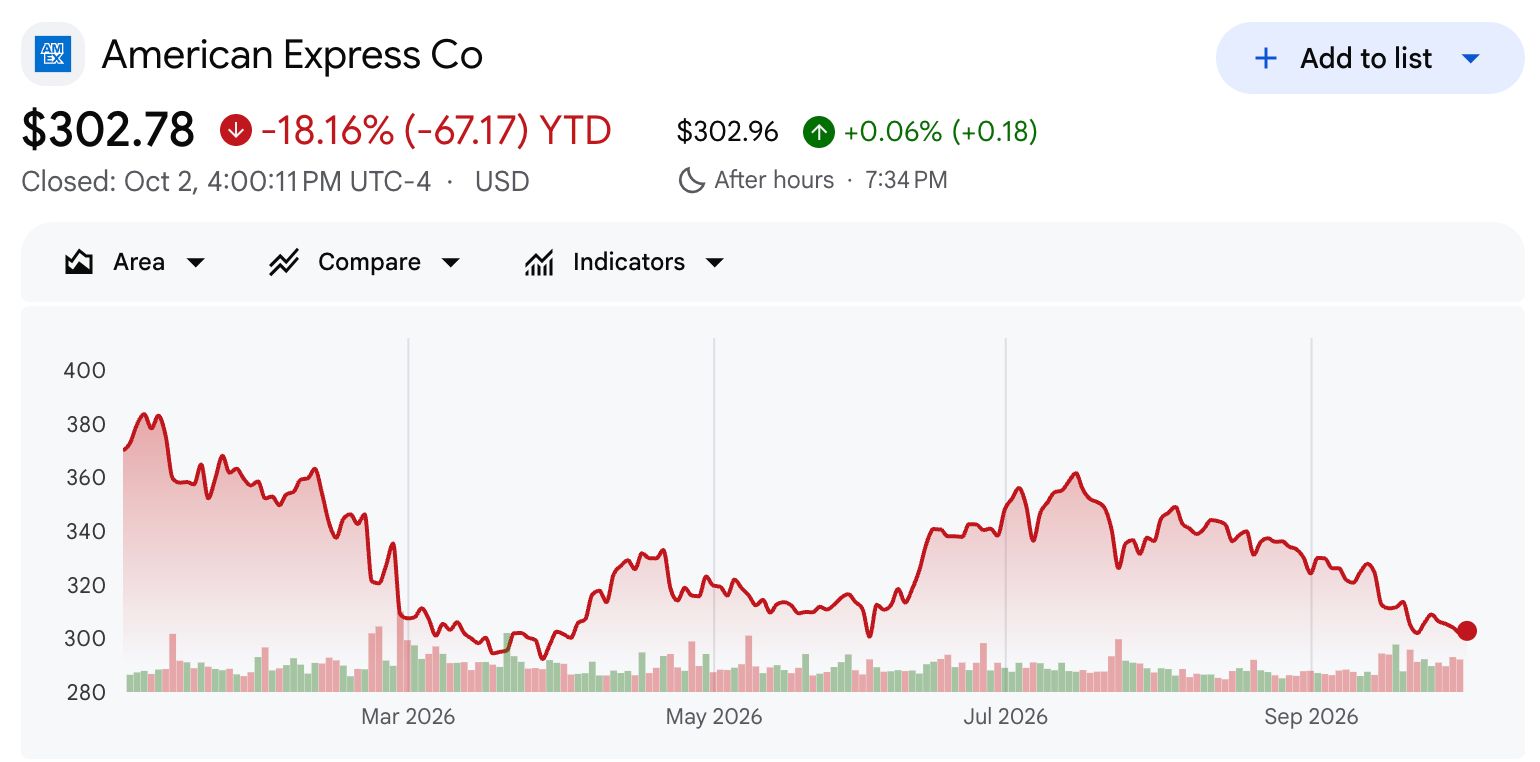Click the red endpoint dot on the chart

click(1466, 630)
